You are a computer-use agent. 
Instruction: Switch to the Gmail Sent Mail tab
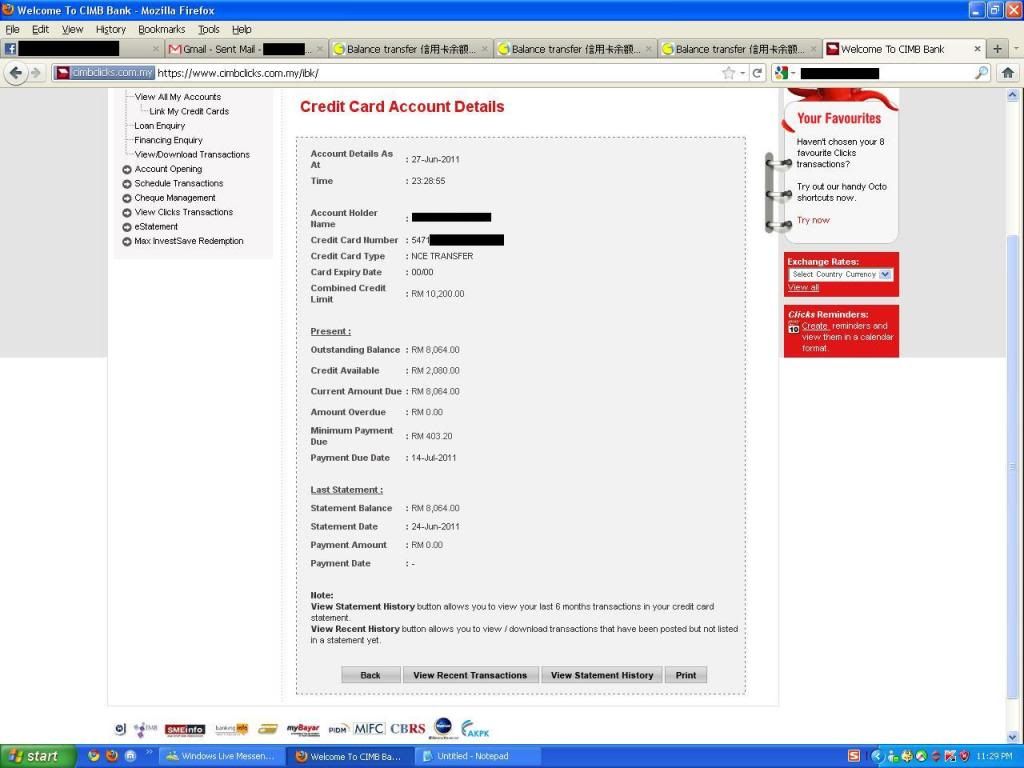[x=240, y=49]
